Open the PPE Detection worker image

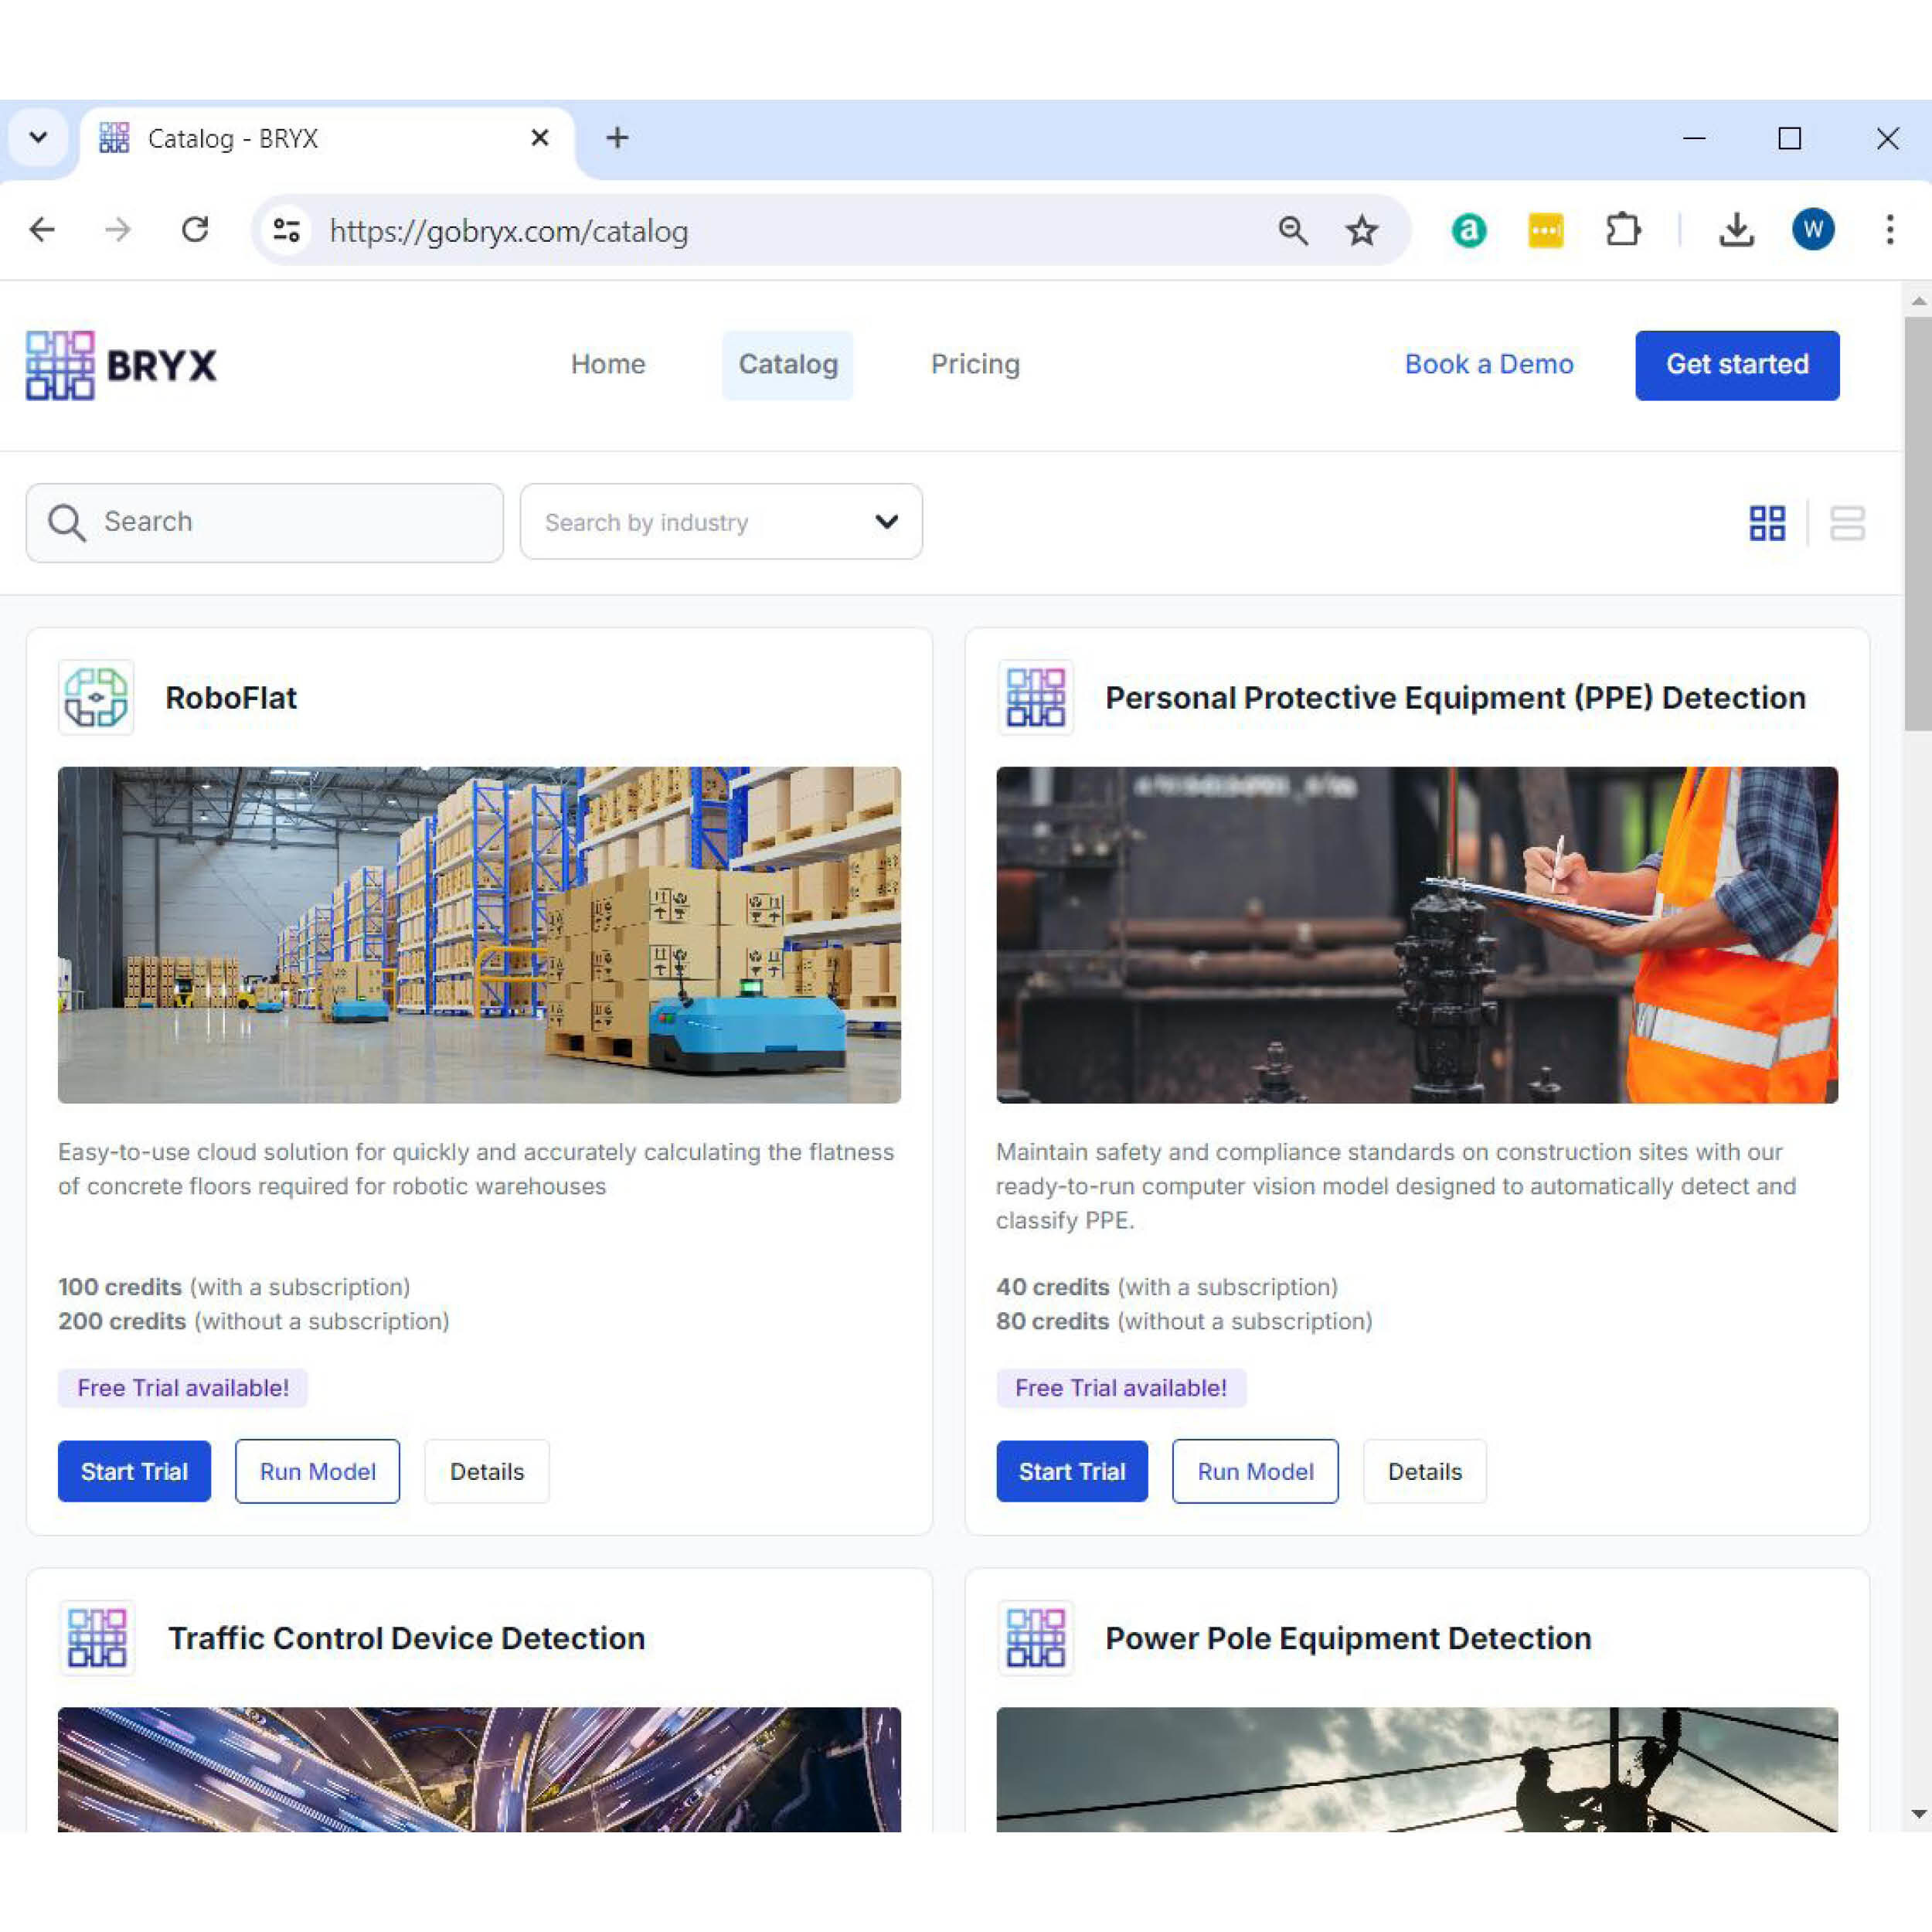tap(1417, 935)
